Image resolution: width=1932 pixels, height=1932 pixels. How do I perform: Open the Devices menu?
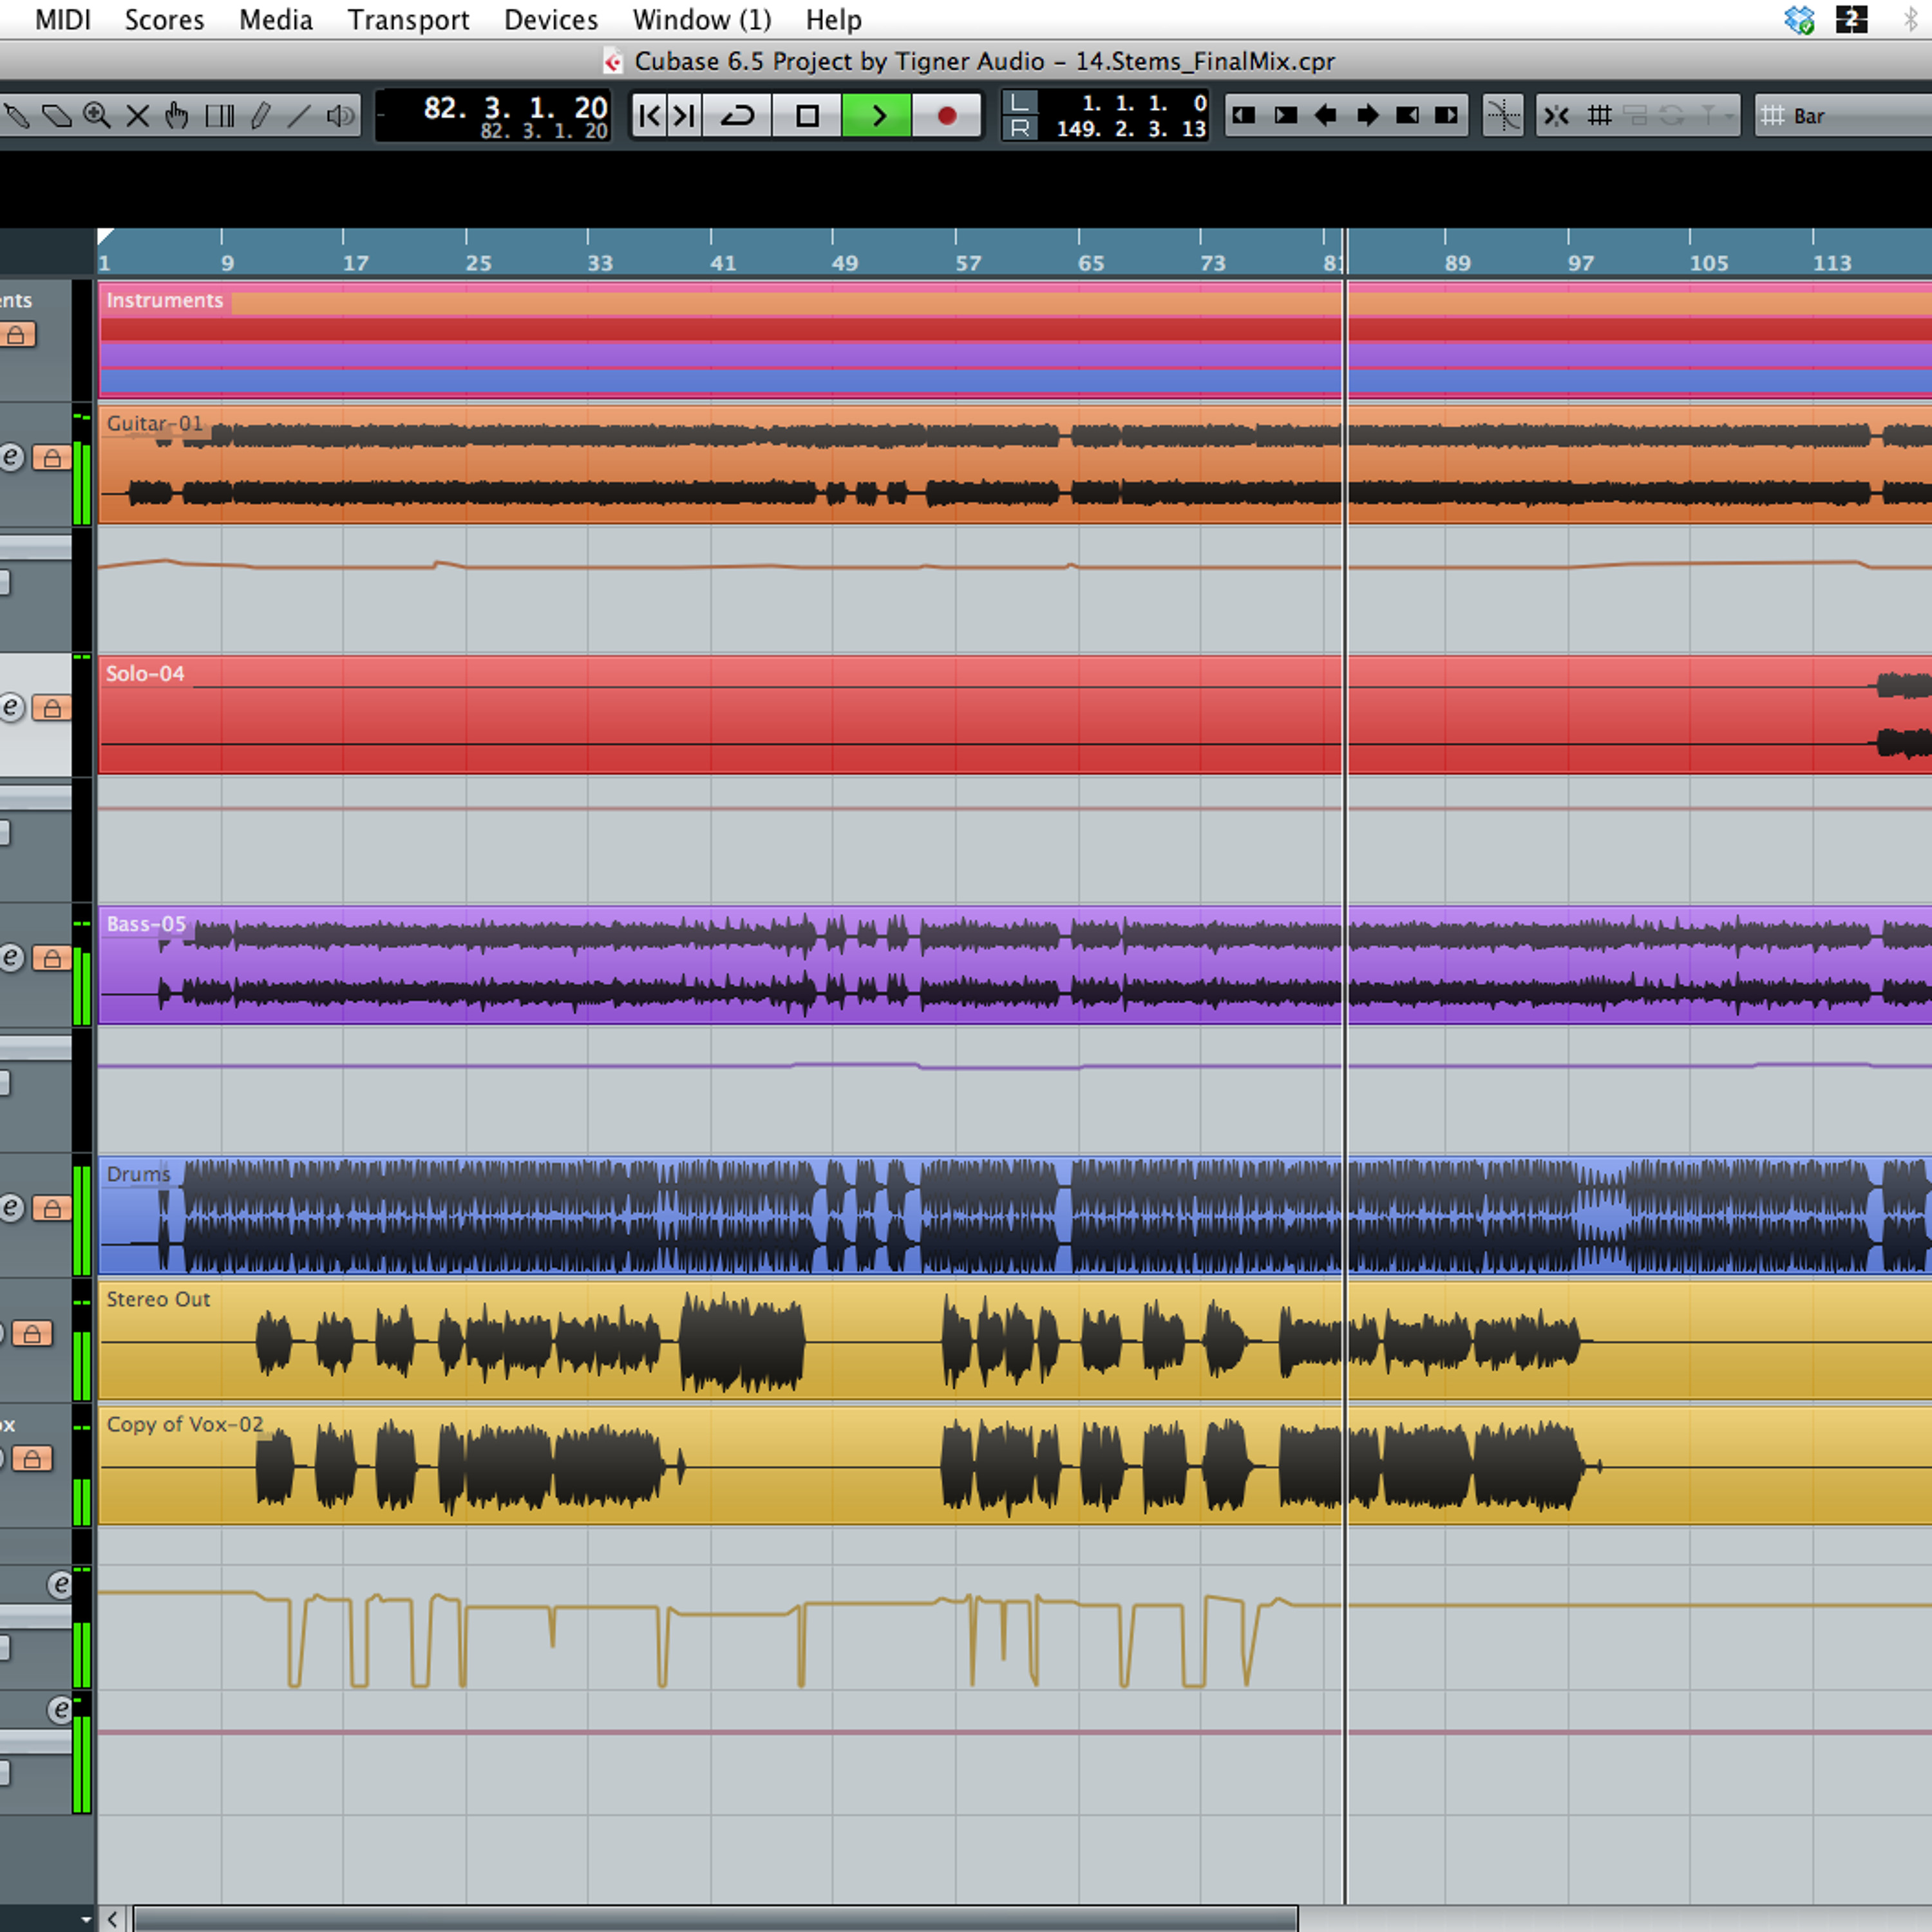click(x=551, y=20)
